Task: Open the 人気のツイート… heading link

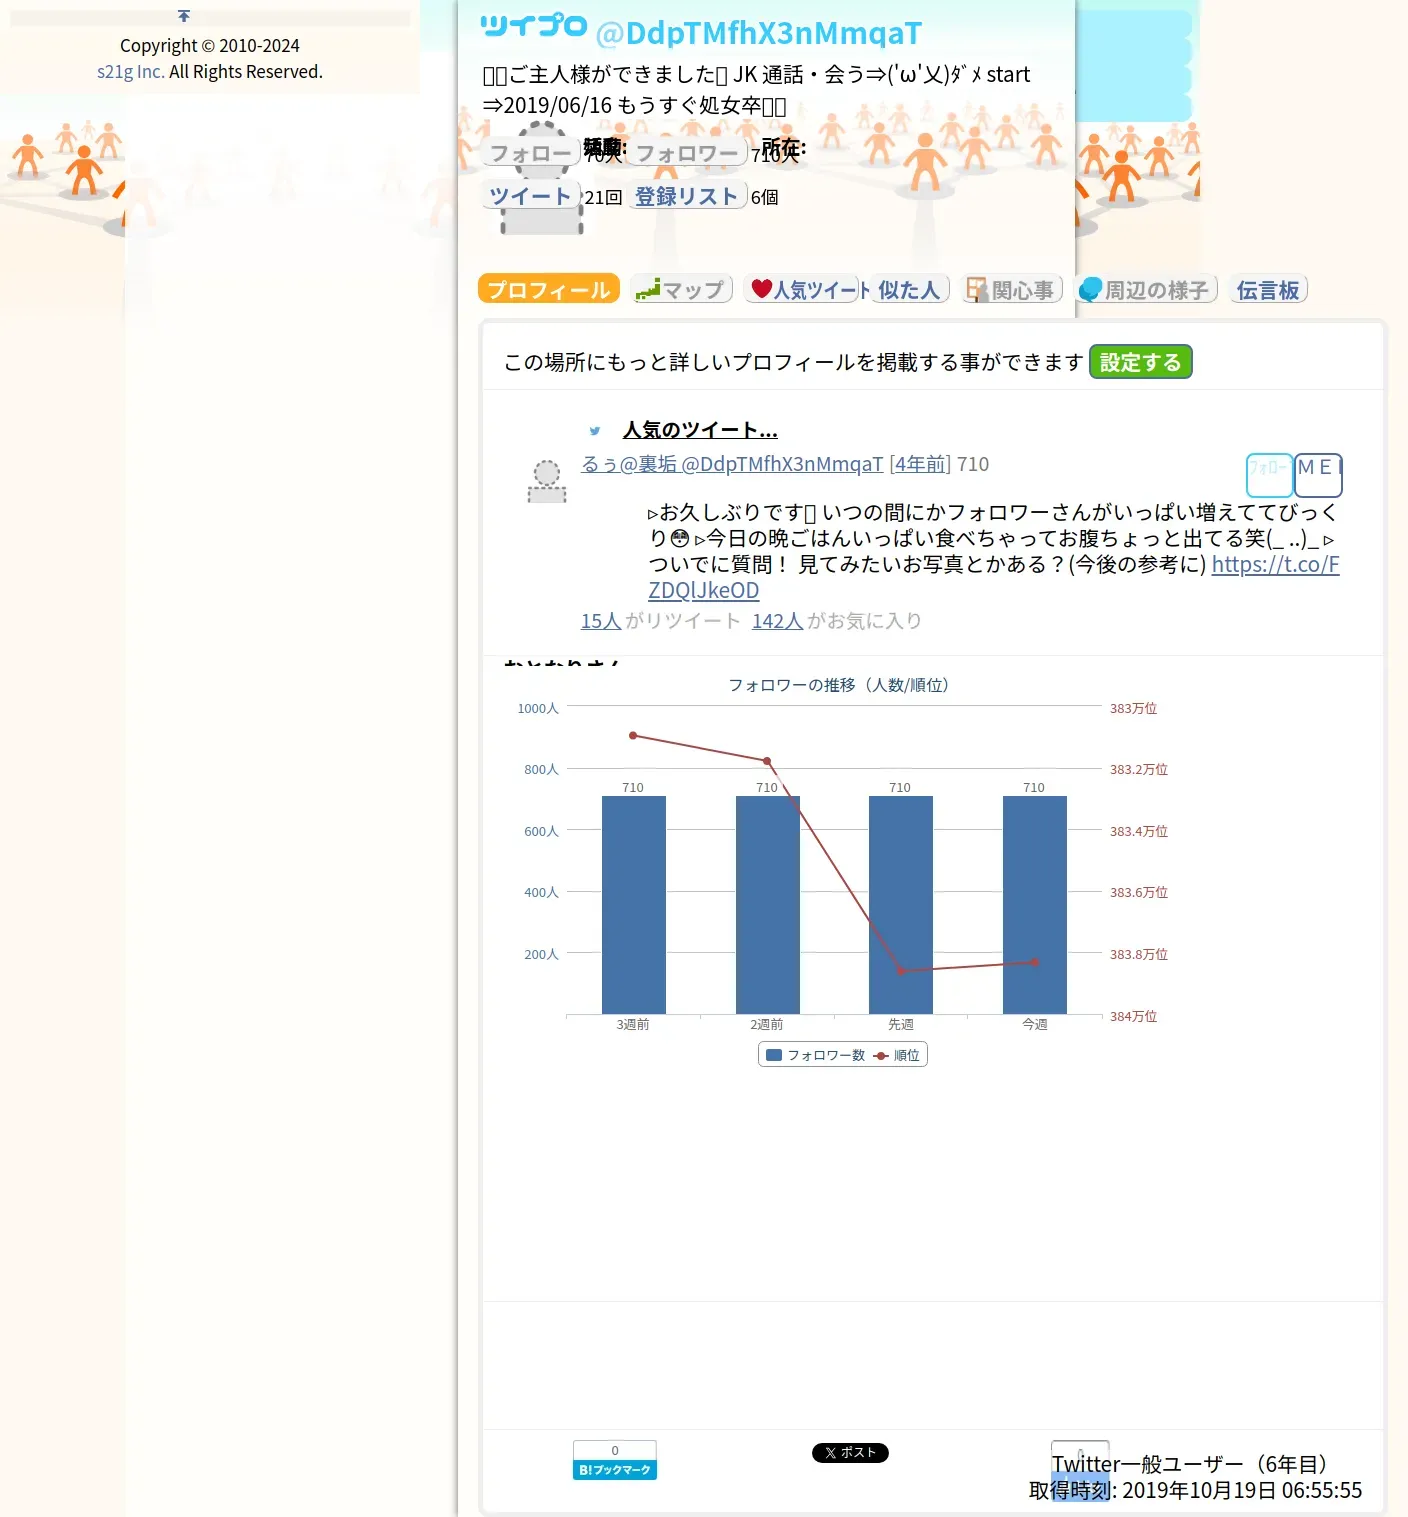Action: point(700,430)
